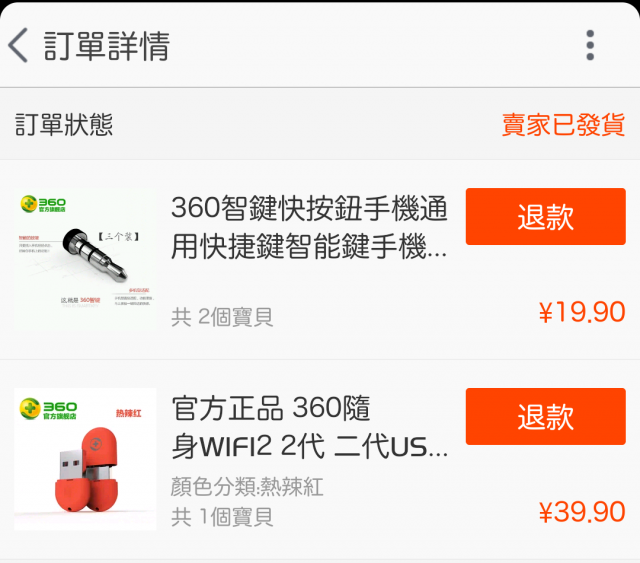Tap the 360 logo on the WiFi dongle image
Image resolution: width=640 pixels, height=563 pixels.
(48, 409)
